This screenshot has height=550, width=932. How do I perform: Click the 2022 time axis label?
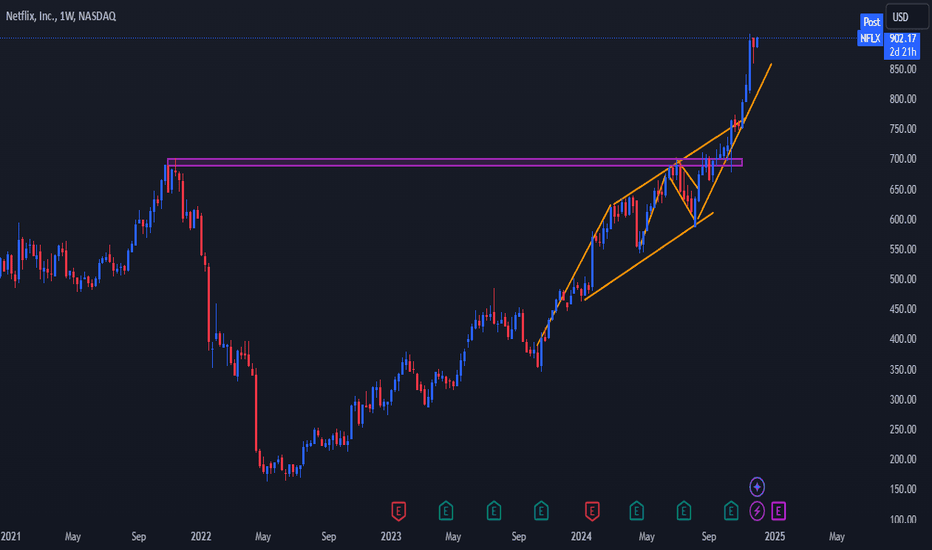coord(201,536)
